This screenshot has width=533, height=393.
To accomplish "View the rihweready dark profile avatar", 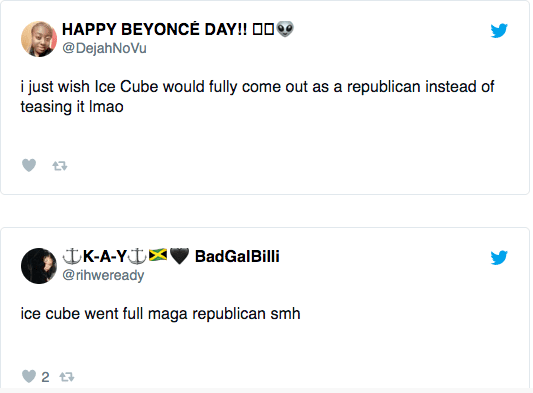I will pos(39,266).
